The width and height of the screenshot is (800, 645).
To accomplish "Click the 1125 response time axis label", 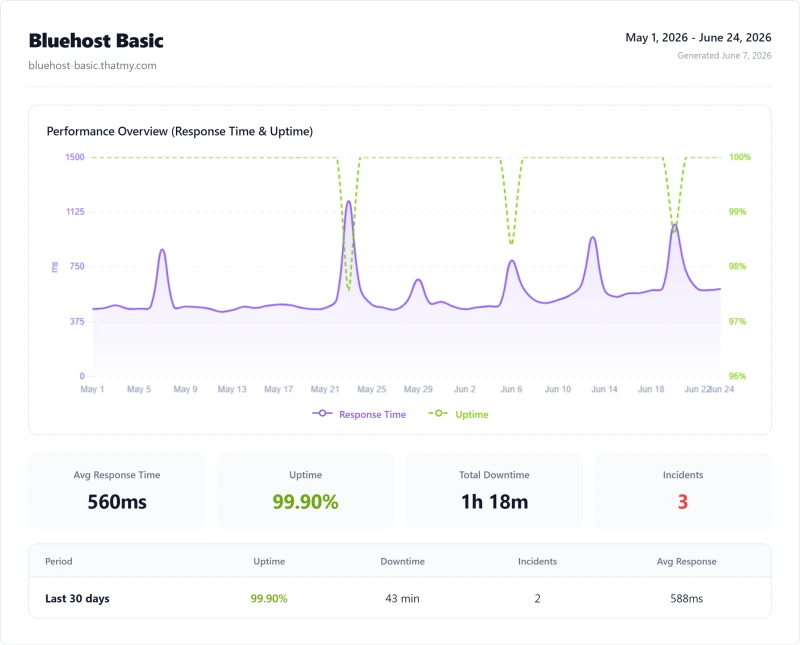I will click(x=75, y=211).
